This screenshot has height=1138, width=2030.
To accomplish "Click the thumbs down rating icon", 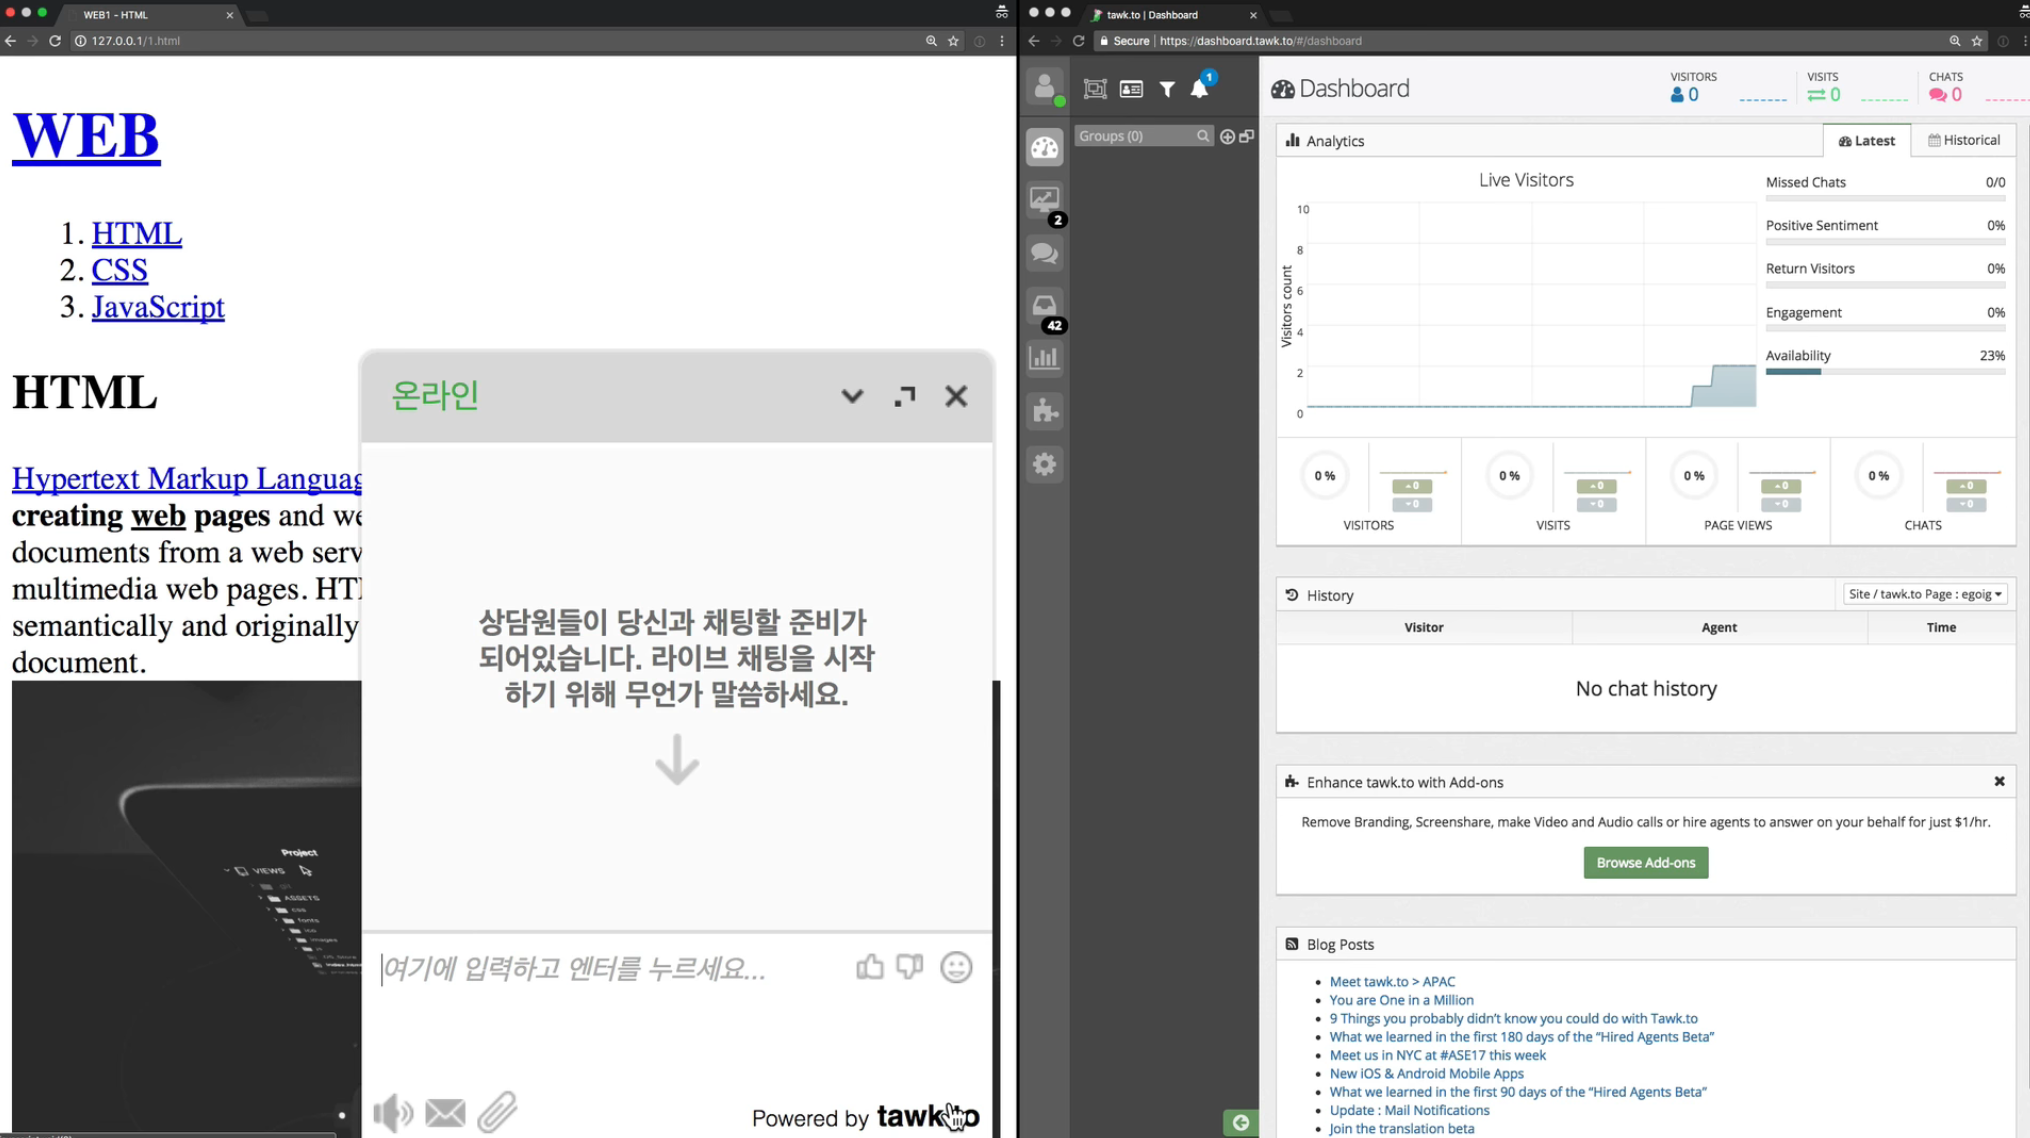I will [x=909, y=967].
